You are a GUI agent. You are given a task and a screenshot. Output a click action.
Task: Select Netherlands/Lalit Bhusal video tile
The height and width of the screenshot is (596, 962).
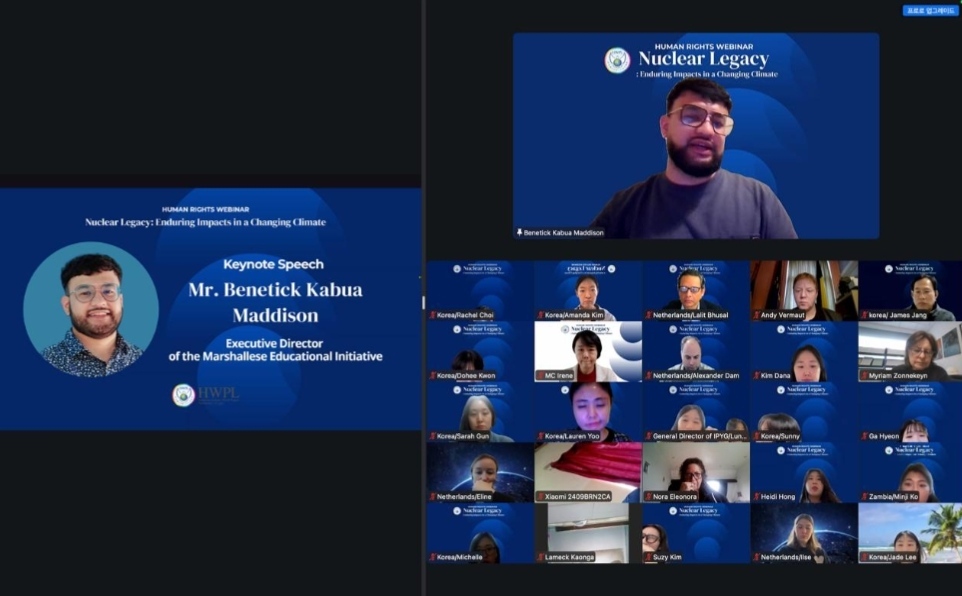(696, 290)
